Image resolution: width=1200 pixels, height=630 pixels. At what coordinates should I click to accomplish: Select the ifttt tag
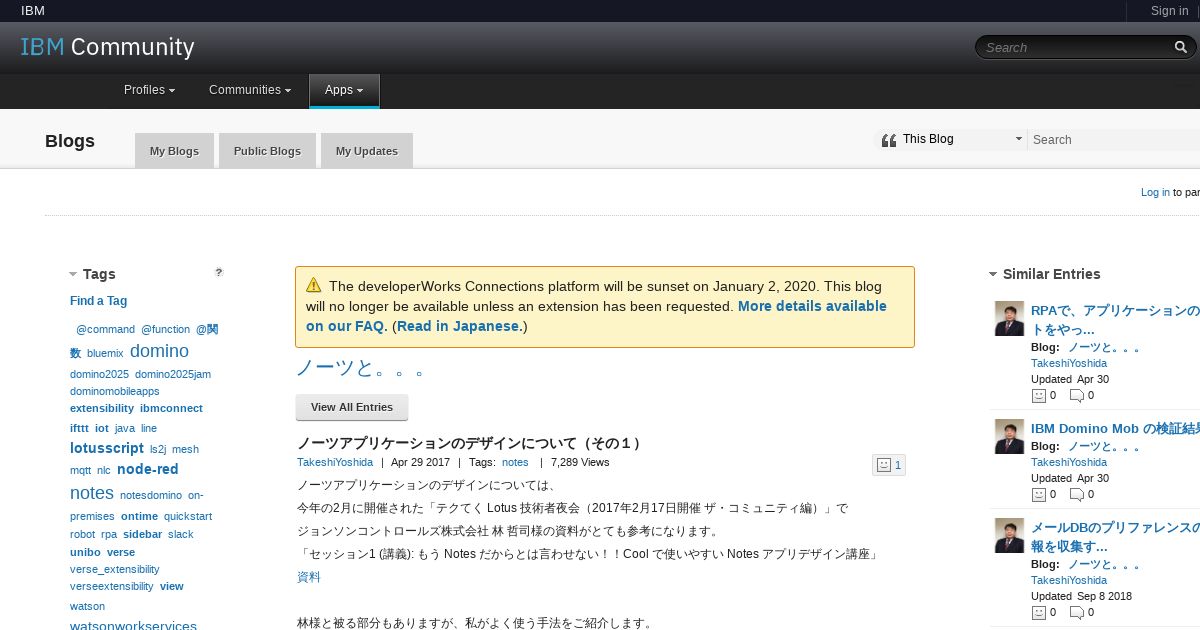pyautogui.click(x=79, y=428)
